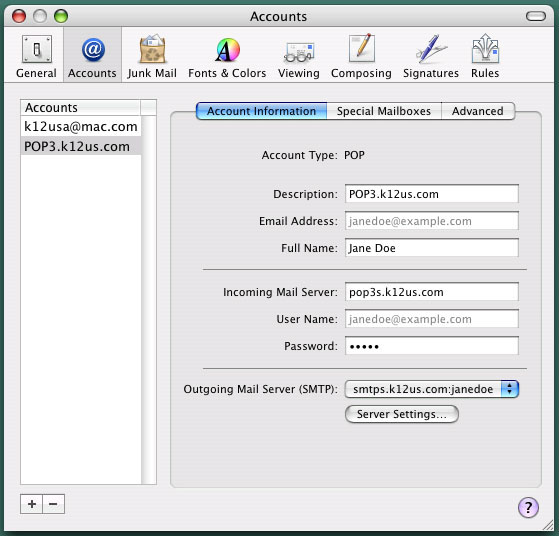This screenshot has width=559, height=536.
Task: Click into the Incoming Mail Server field
Action: pyautogui.click(x=431, y=292)
